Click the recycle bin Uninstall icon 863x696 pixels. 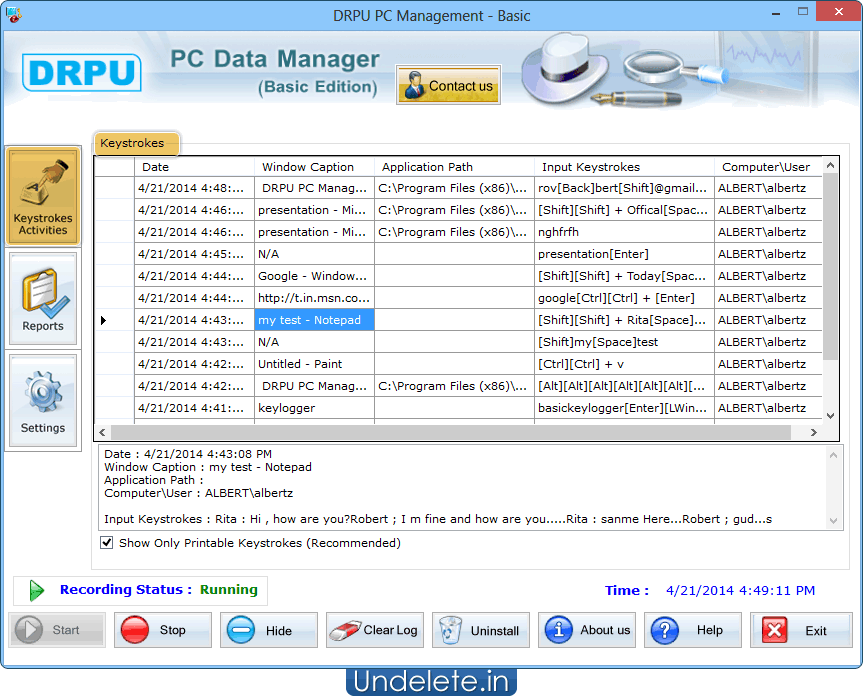pos(450,631)
